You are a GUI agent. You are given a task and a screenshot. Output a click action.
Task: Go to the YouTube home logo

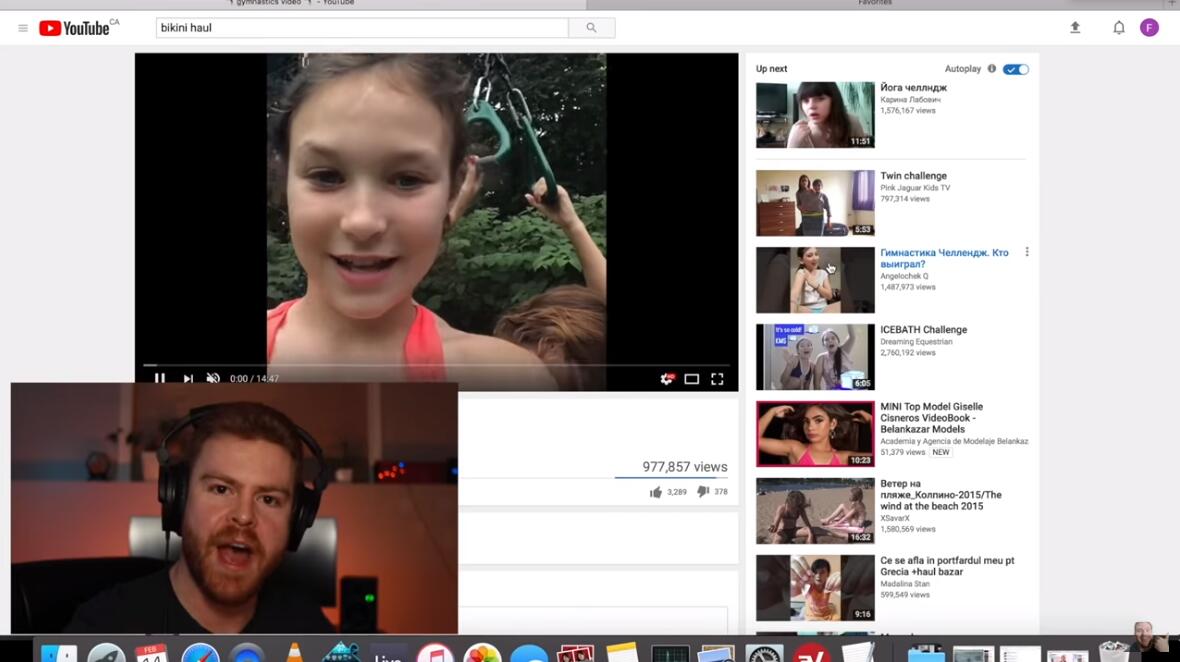coord(74,28)
